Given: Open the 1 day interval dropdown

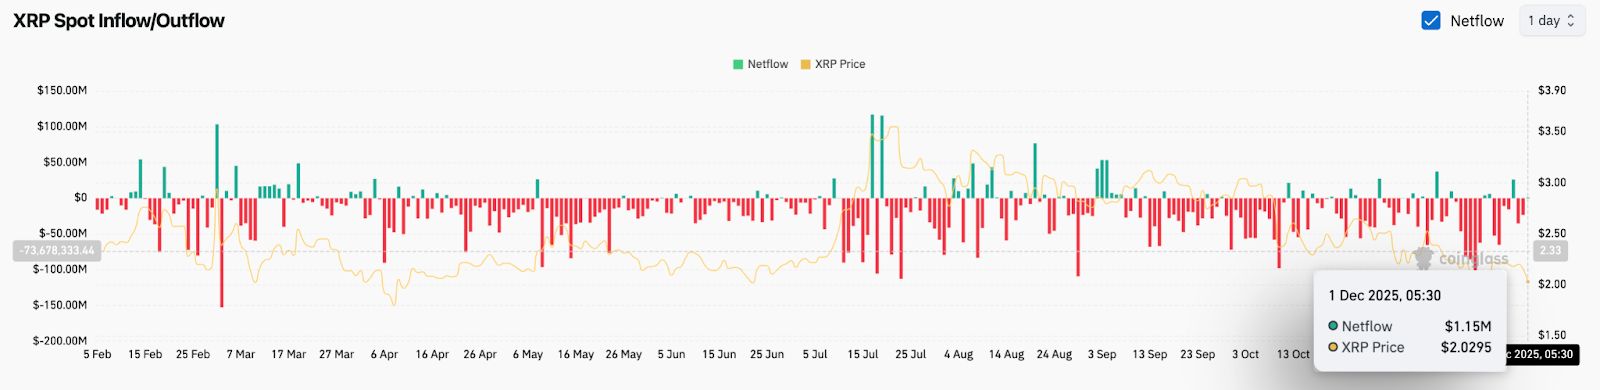Looking at the screenshot, I should pyautogui.click(x=1552, y=21).
